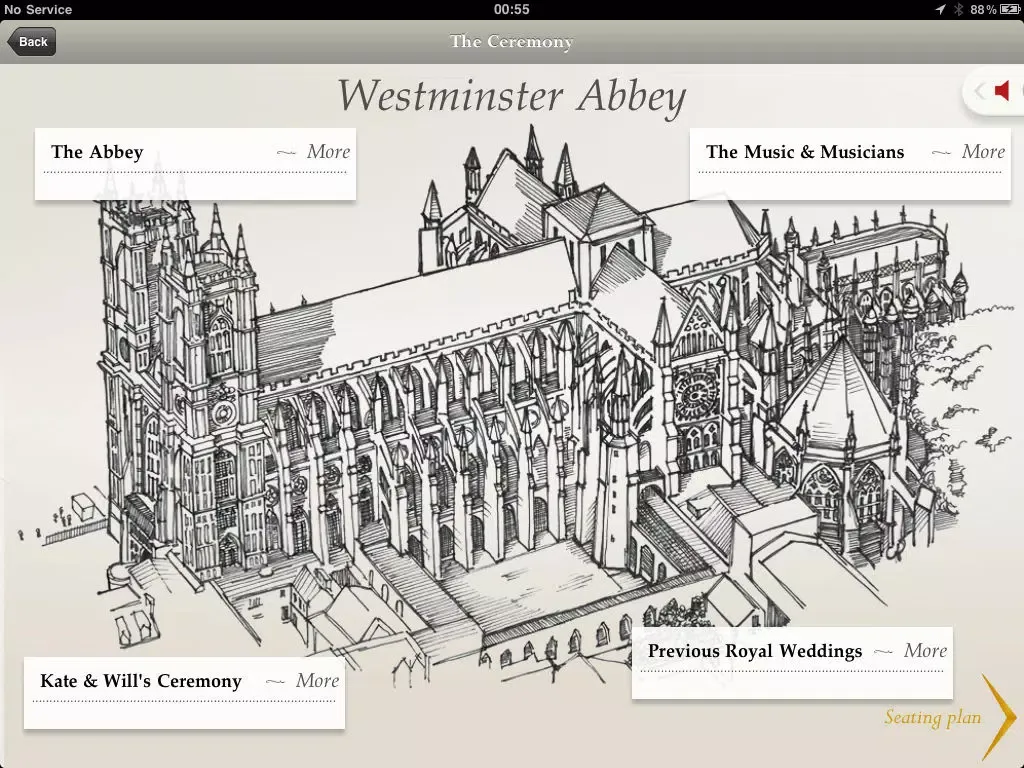Select The Music & Musicians title
Screen dimensions: 1024x768
(805, 152)
